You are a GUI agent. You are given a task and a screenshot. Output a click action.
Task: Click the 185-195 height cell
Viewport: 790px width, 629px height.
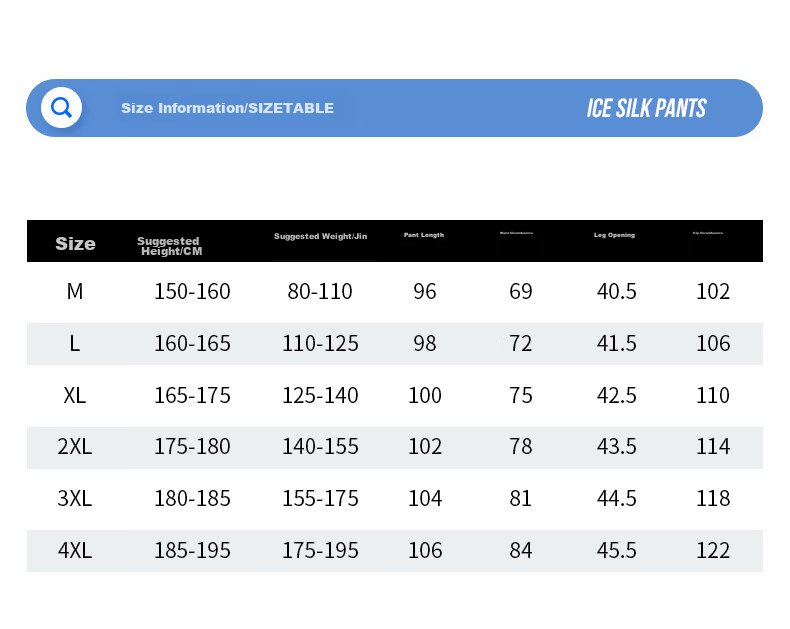(x=192, y=550)
